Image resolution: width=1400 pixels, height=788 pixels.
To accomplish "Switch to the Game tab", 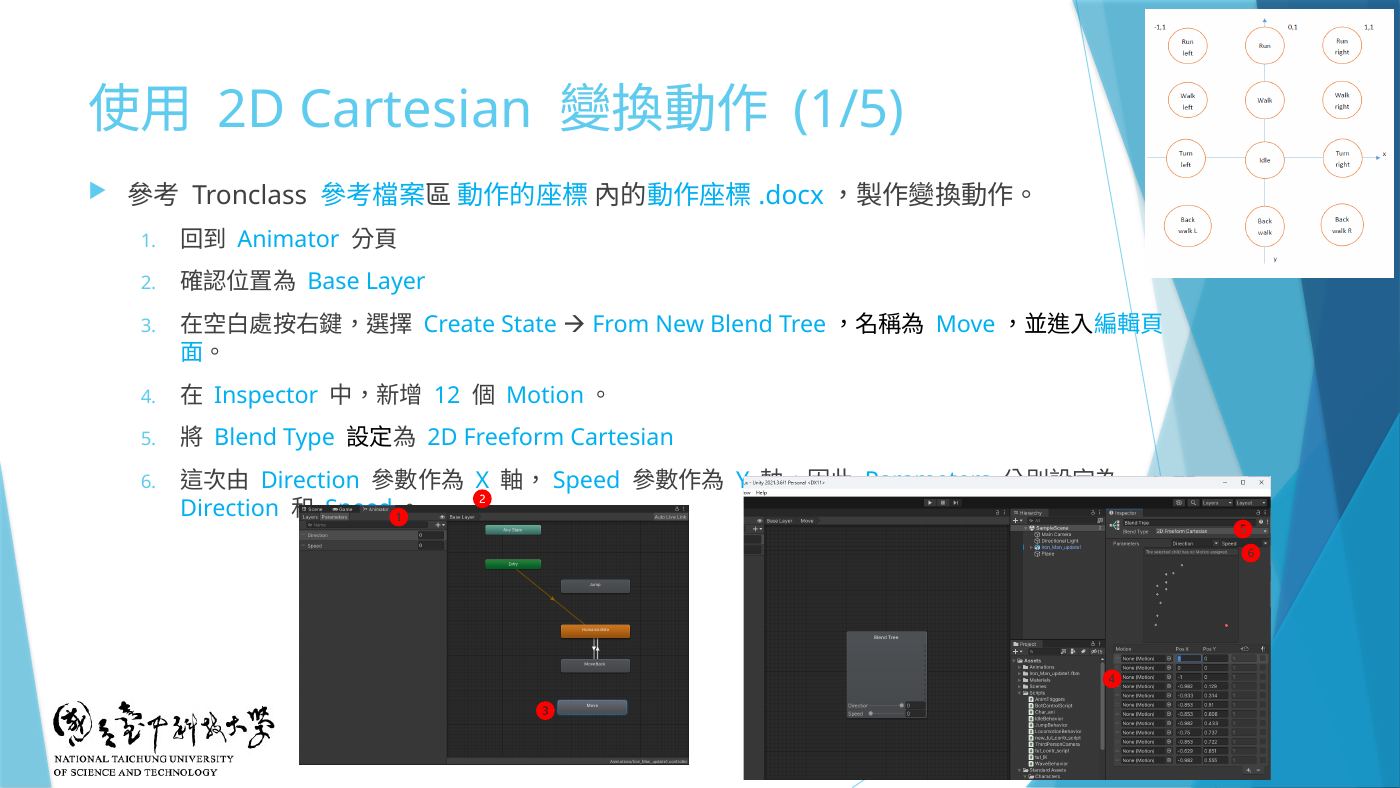I will pos(343,509).
